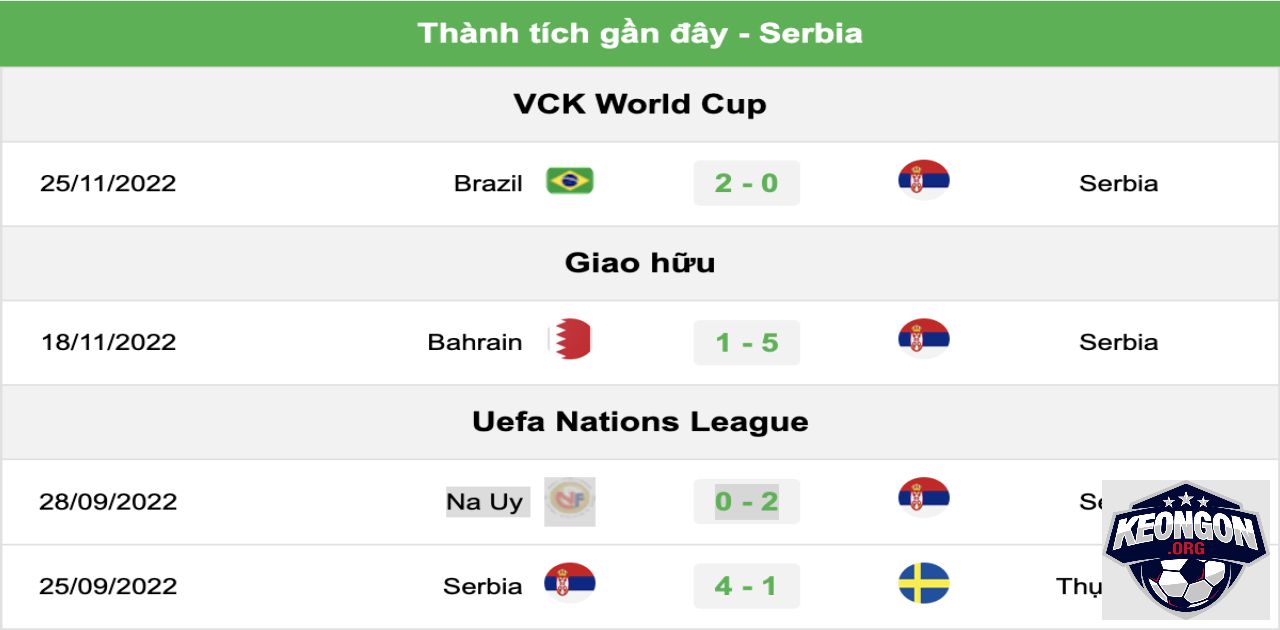This screenshot has height=630, width=1280.
Task: Select the Bahrain team name
Action: (475, 342)
